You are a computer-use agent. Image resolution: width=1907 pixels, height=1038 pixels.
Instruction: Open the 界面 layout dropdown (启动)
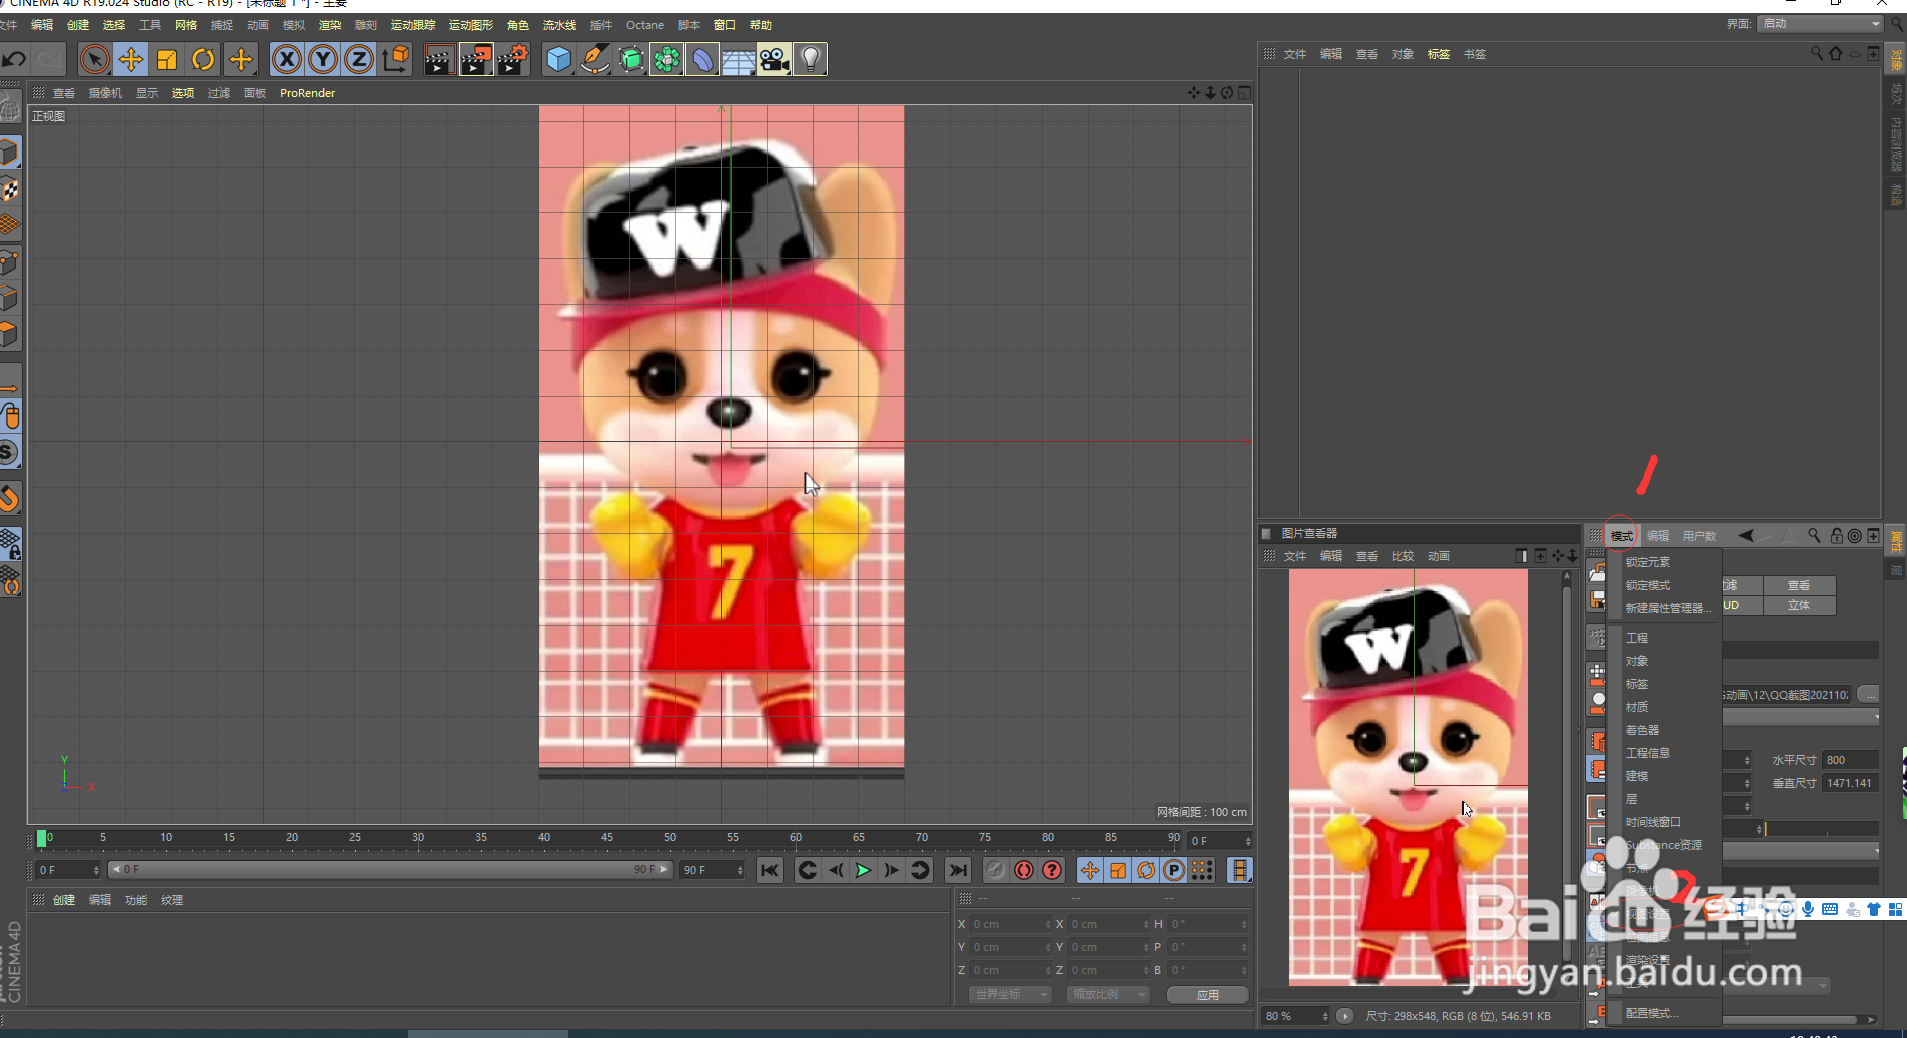[1820, 24]
